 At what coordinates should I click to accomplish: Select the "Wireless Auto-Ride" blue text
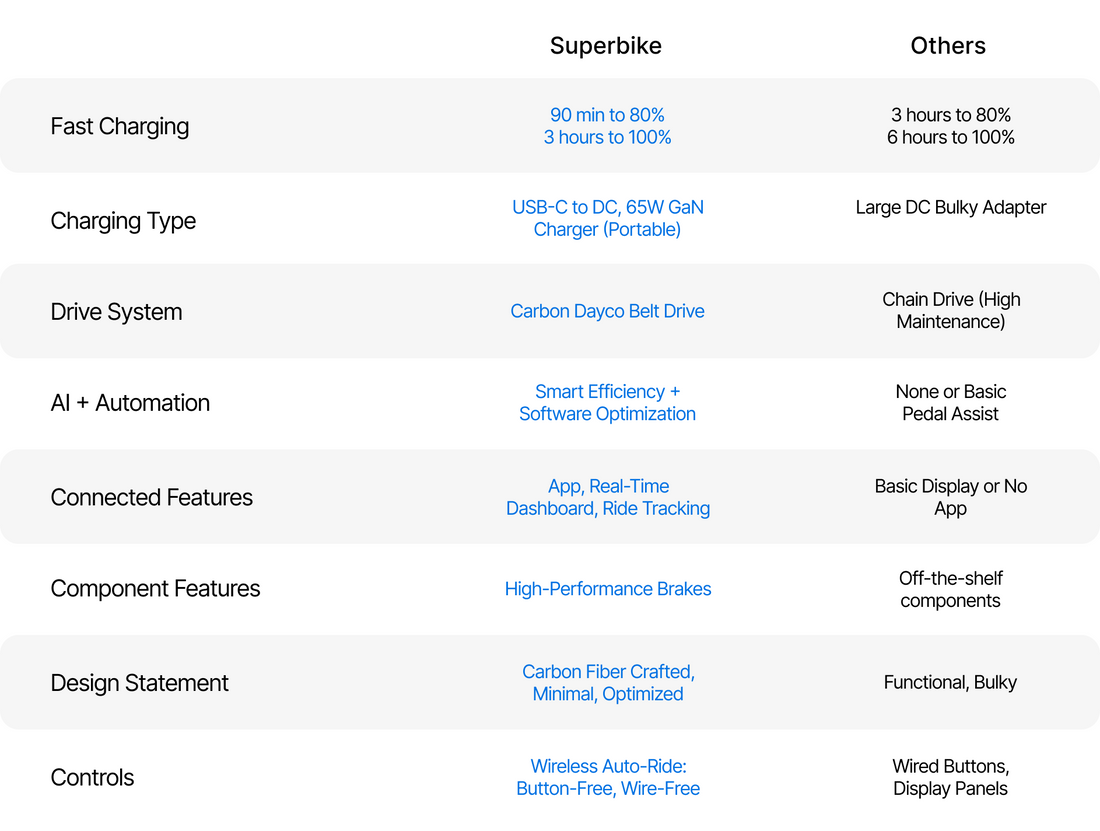(x=607, y=767)
